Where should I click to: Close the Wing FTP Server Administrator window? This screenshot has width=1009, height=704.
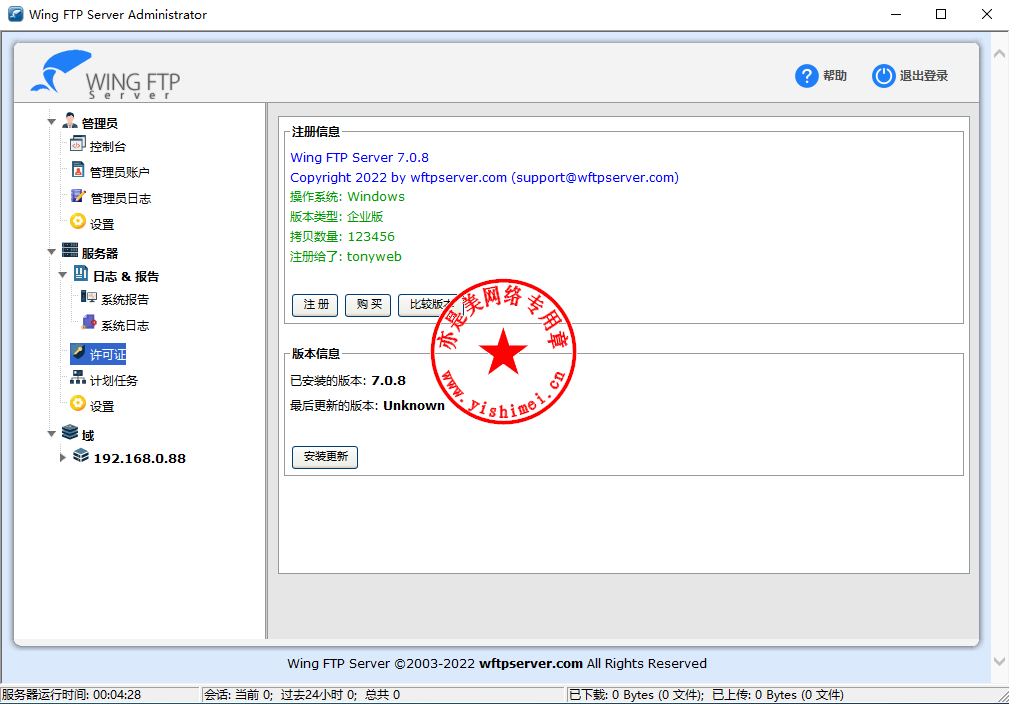coord(986,14)
